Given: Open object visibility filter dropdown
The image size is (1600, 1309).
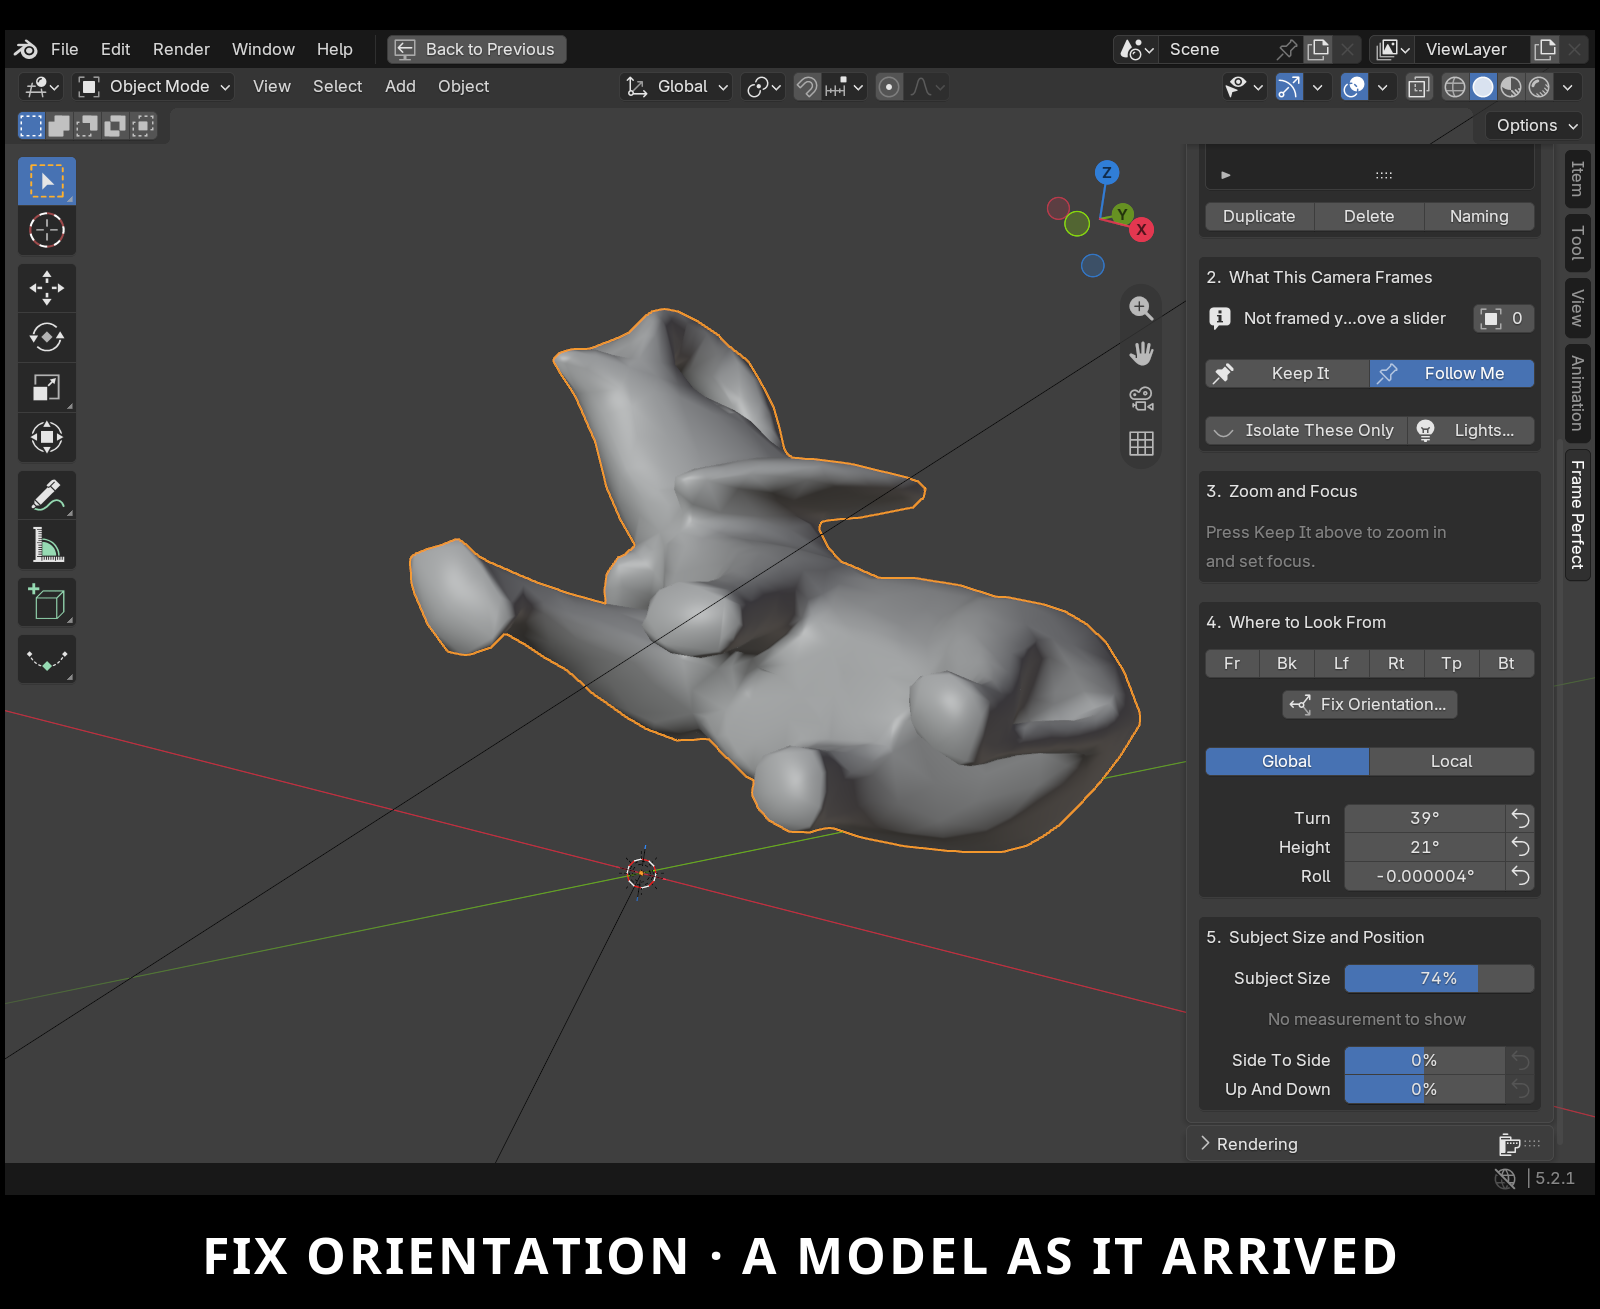Looking at the screenshot, I should tap(1244, 87).
